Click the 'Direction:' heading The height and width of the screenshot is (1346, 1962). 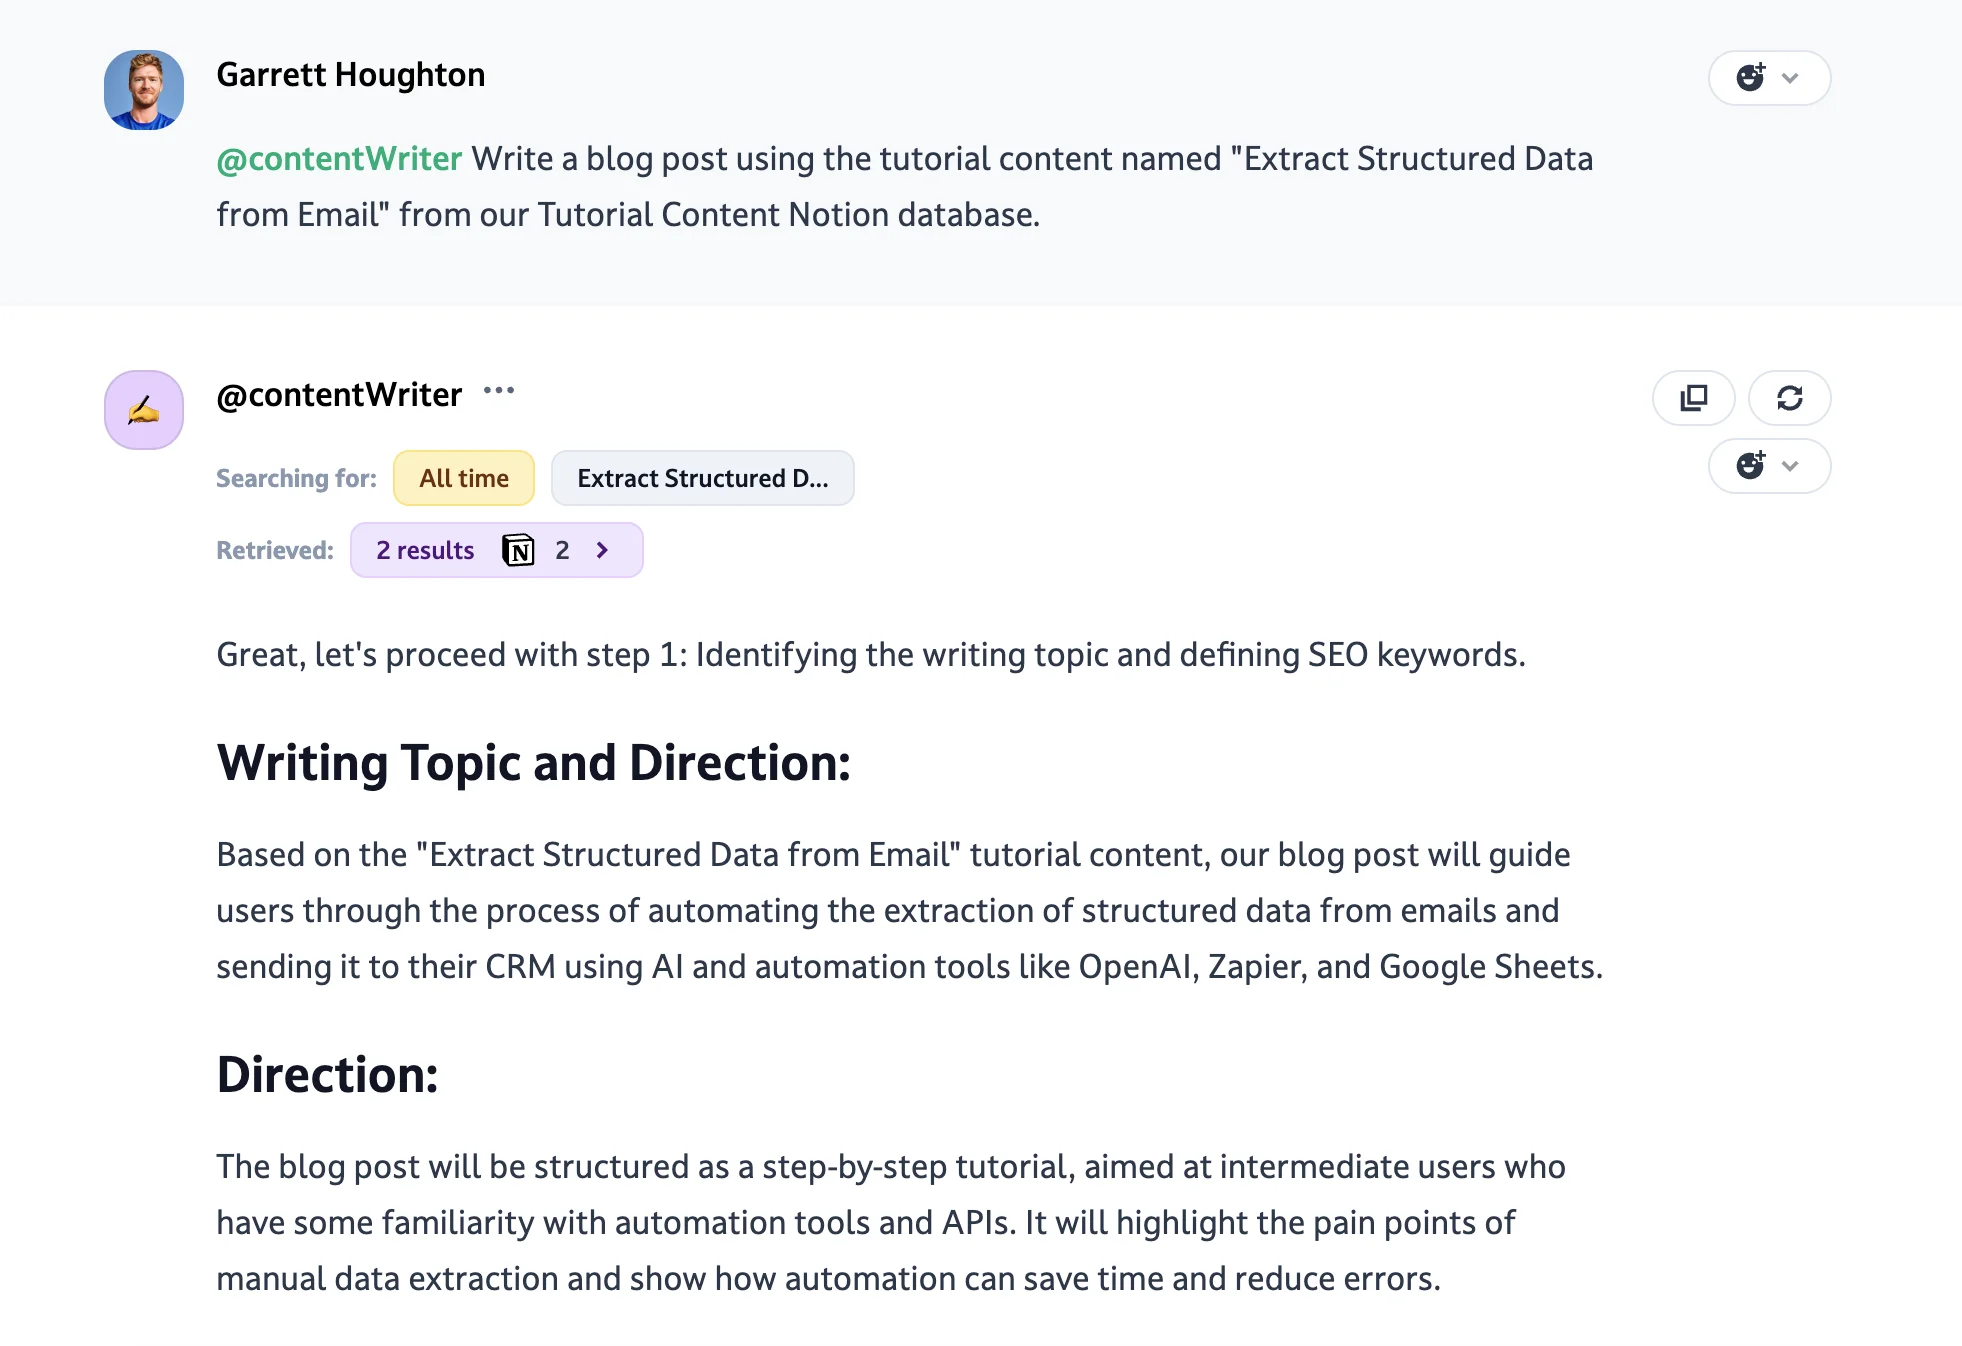(327, 1075)
